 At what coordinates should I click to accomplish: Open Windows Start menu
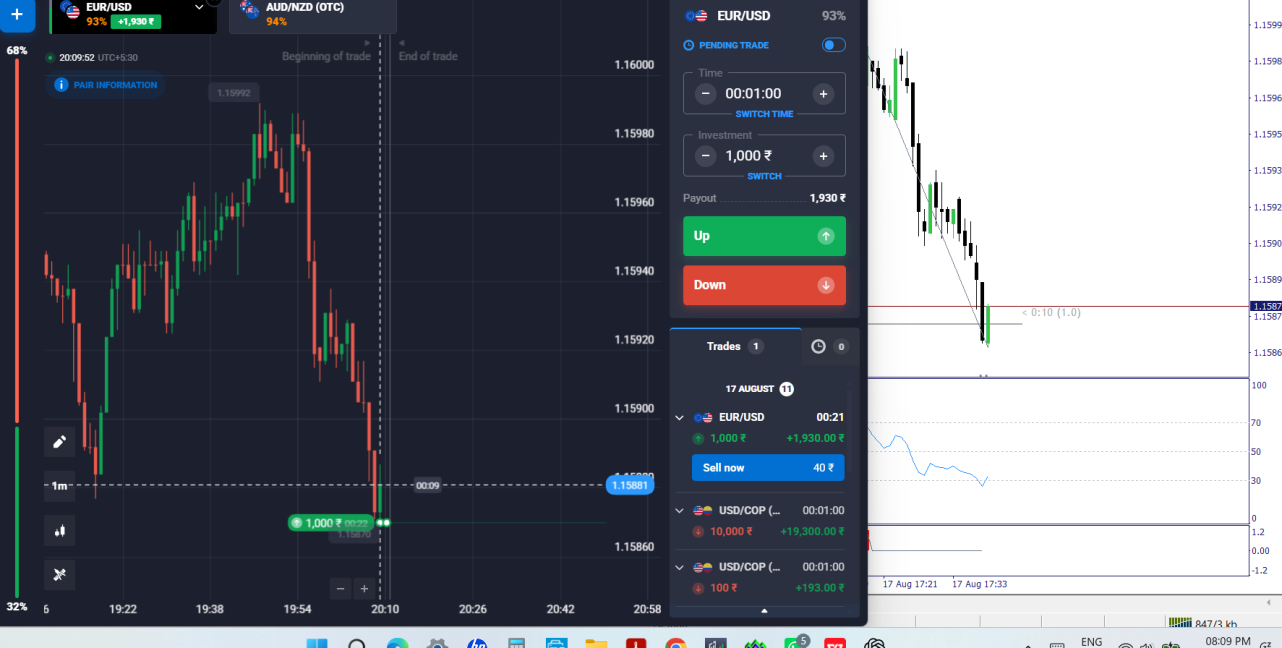click(317, 643)
